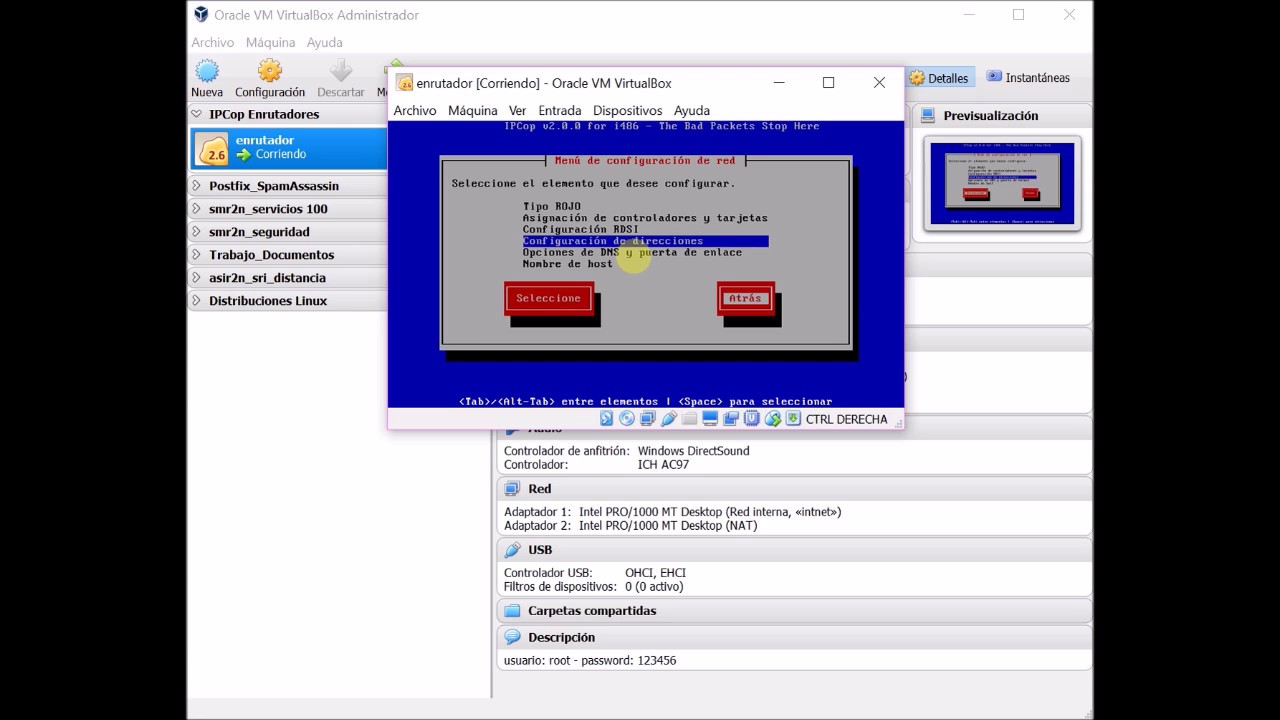The image size is (1280, 720).
Task: Click the Previsualización panel header
Action: (x=1001, y=116)
